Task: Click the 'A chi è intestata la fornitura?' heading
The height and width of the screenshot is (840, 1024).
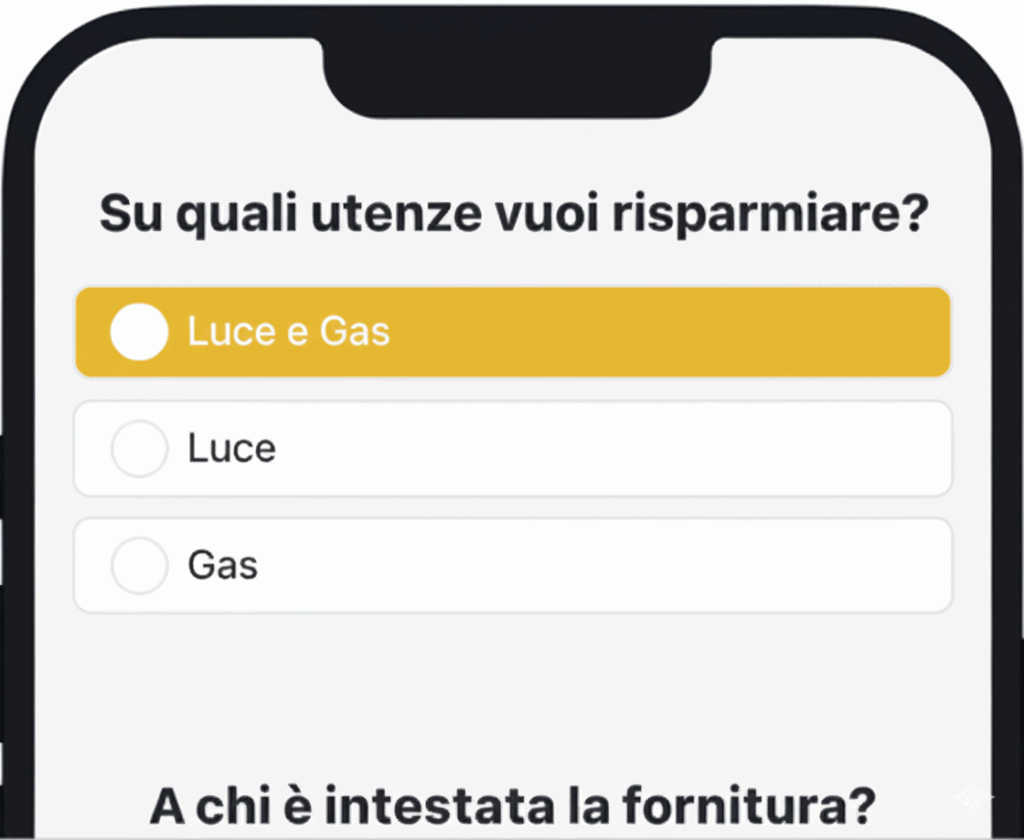Action: 512,803
